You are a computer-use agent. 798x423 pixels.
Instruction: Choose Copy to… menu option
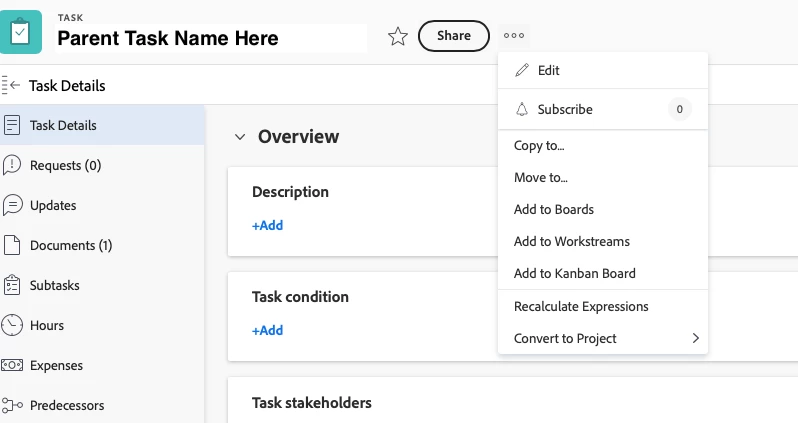[x=539, y=145]
